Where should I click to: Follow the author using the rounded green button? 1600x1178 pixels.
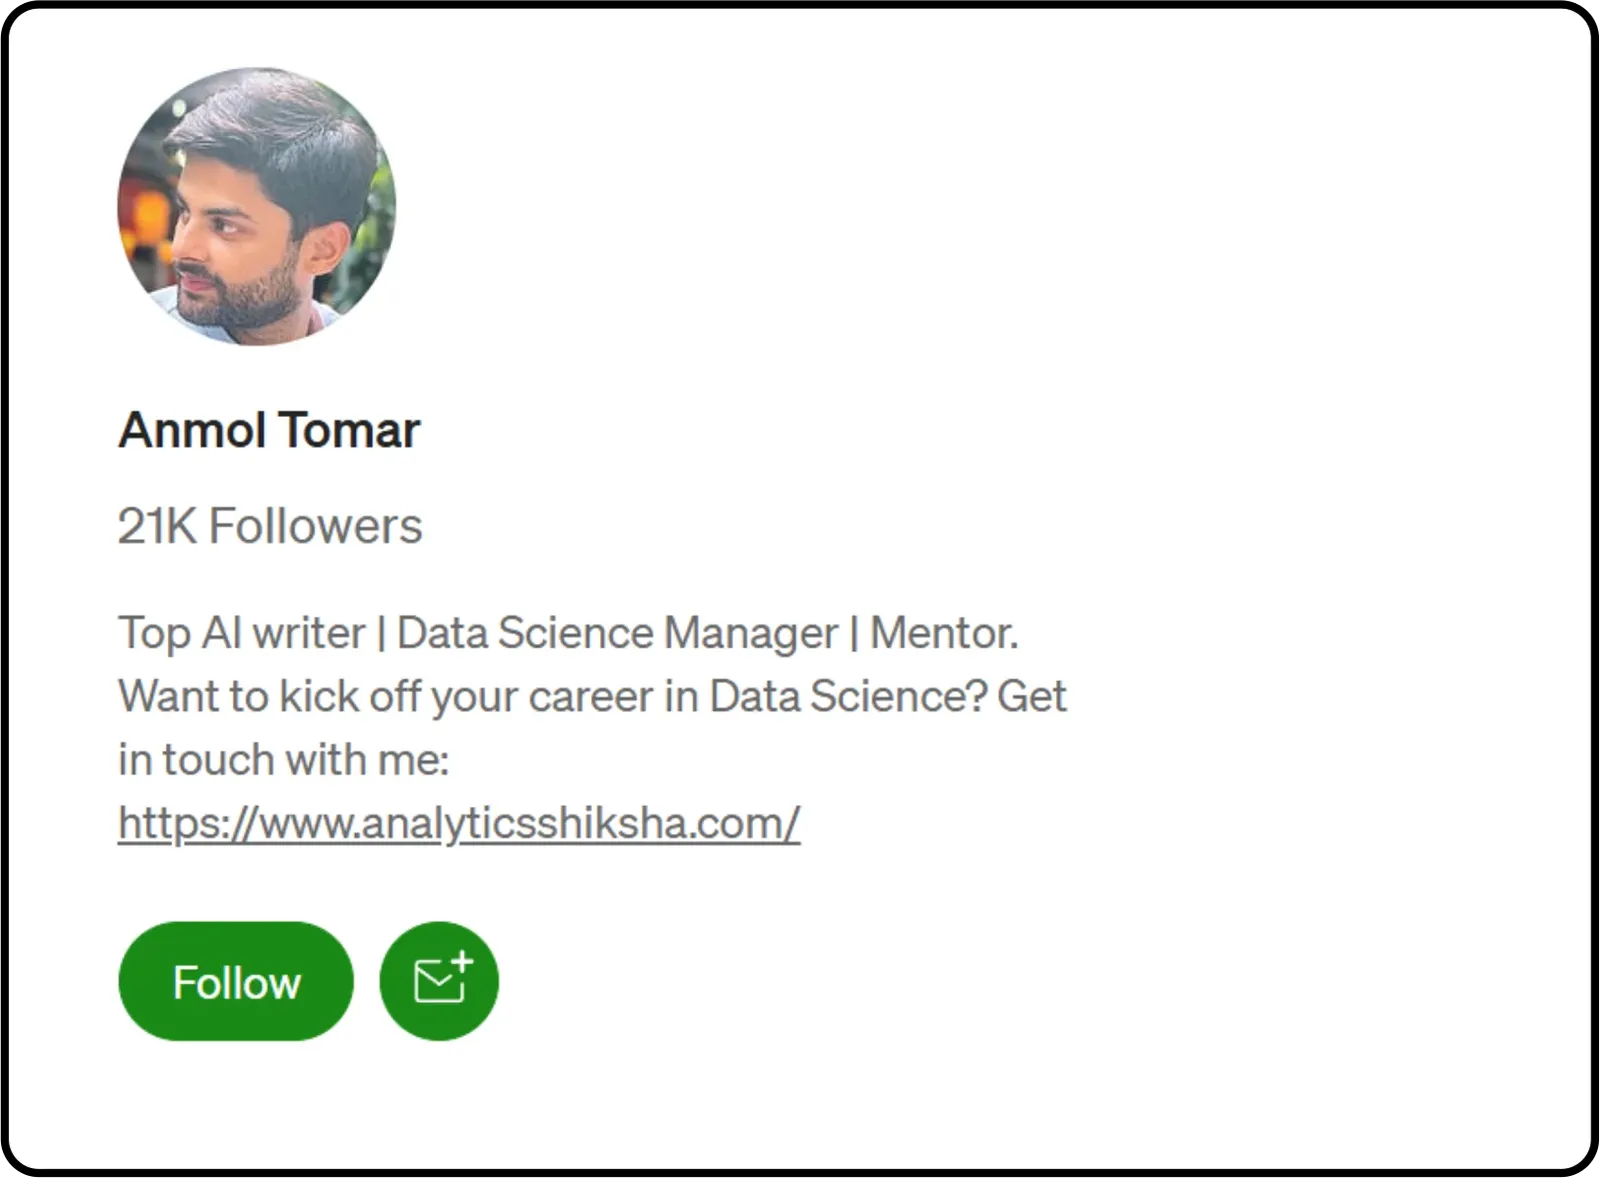pos(235,980)
